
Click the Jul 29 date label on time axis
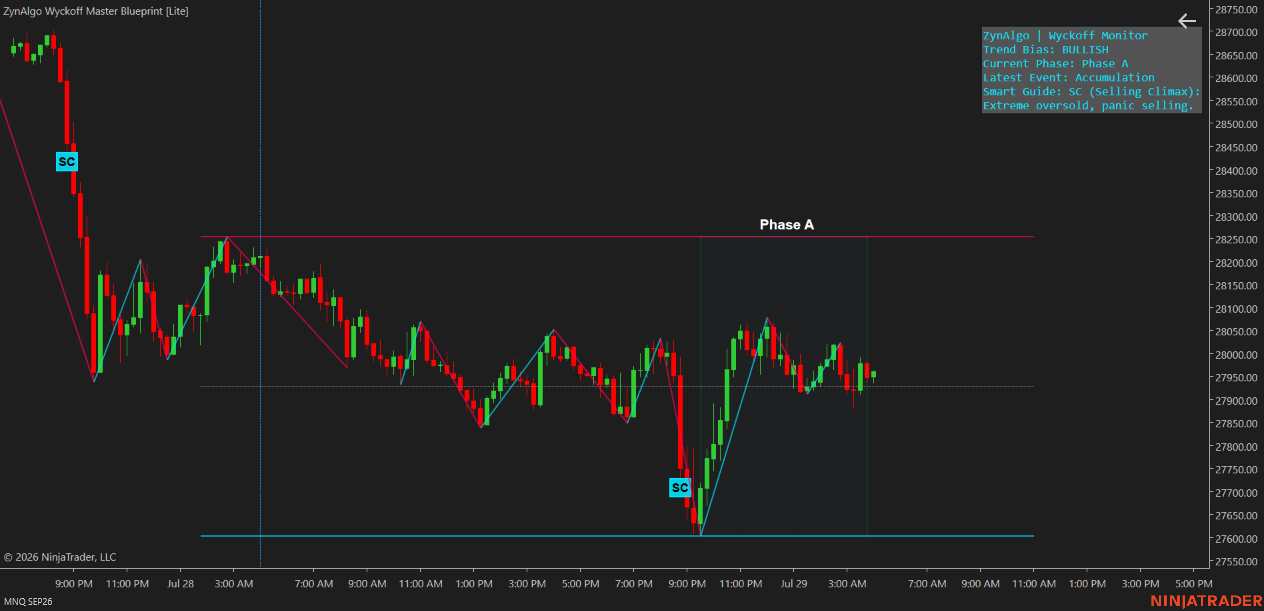(x=793, y=583)
